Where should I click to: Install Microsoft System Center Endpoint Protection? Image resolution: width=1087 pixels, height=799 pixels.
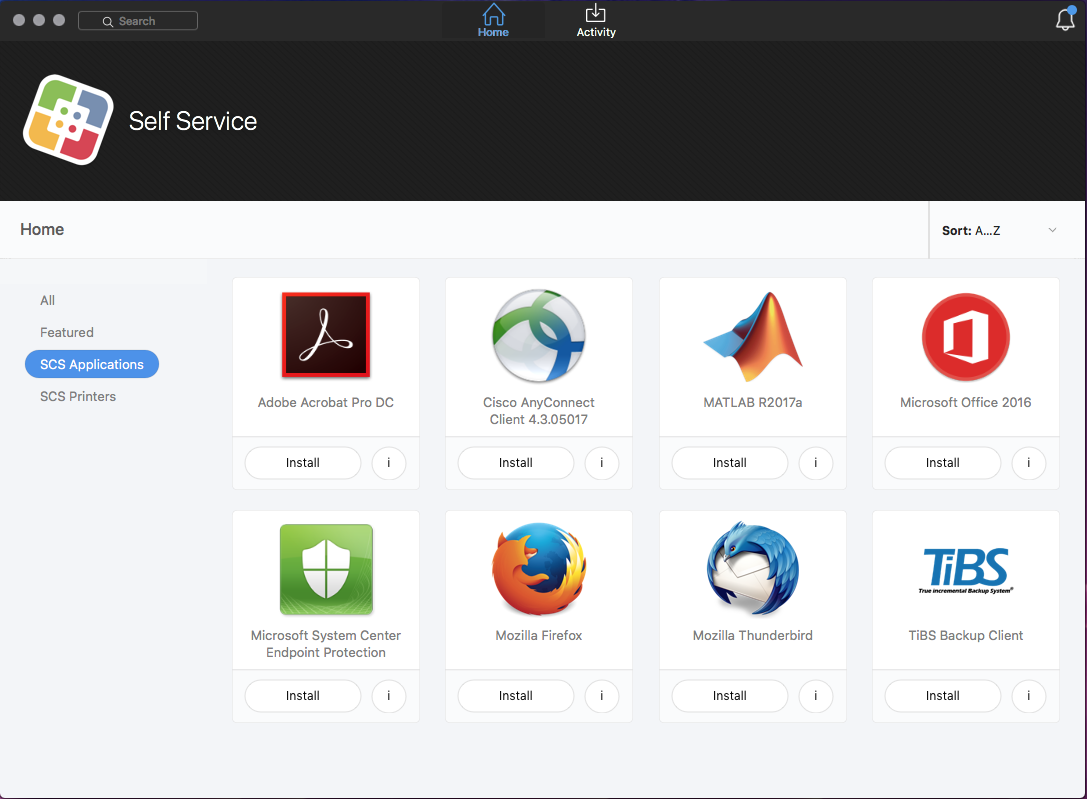(x=303, y=696)
